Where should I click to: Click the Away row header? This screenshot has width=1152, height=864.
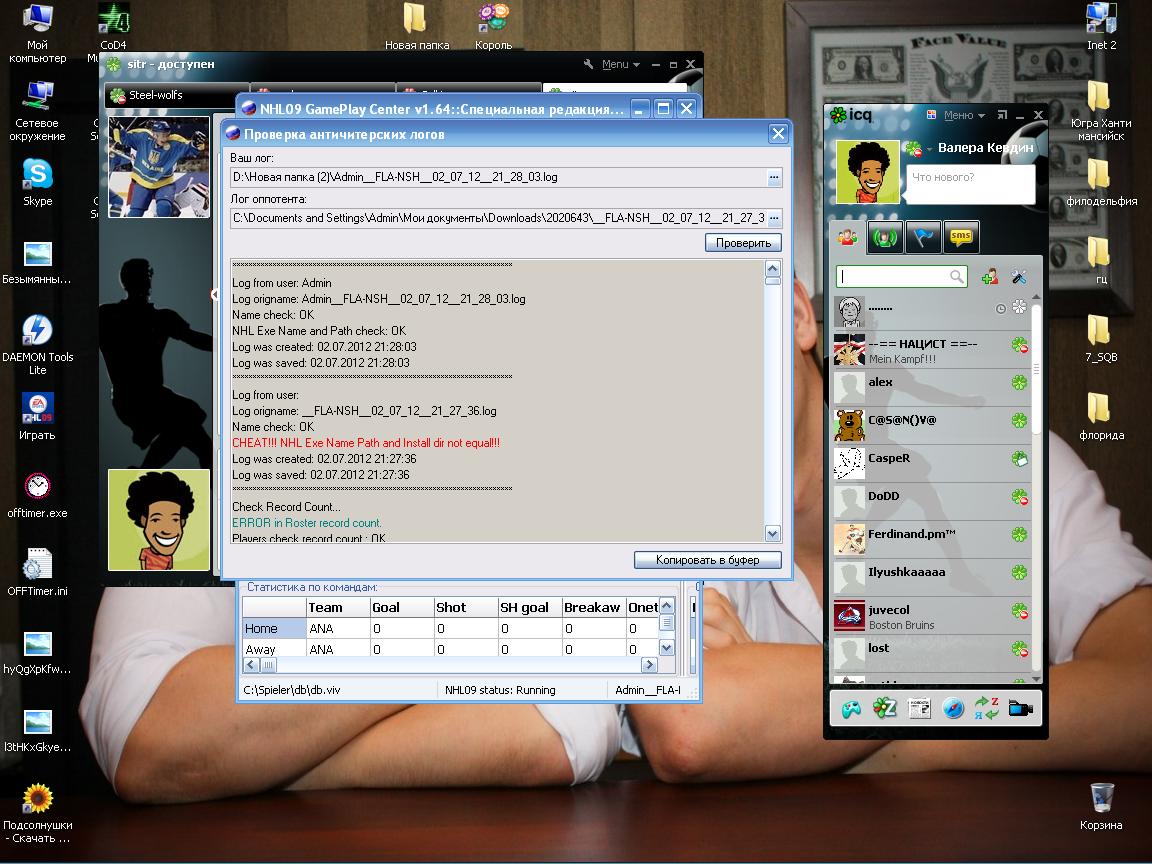point(274,649)
